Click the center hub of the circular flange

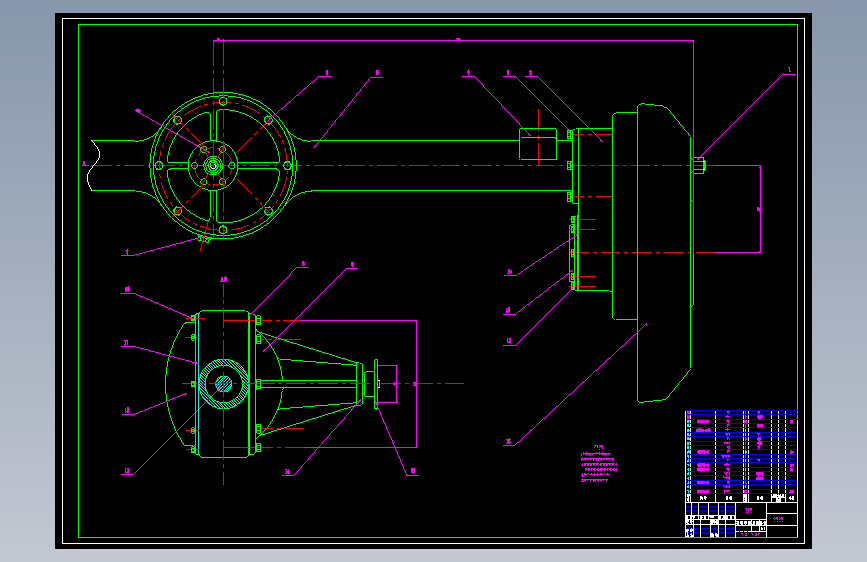213,165
